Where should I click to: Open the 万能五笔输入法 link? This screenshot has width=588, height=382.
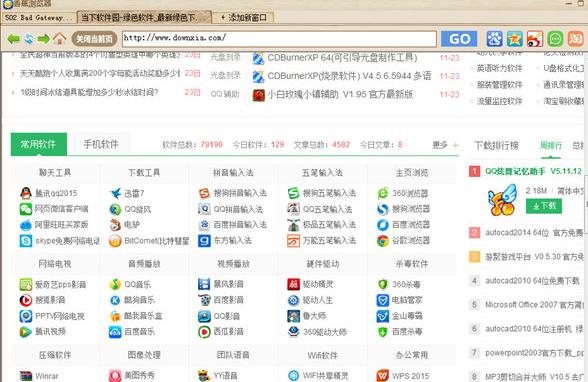[x=329, y=241]
